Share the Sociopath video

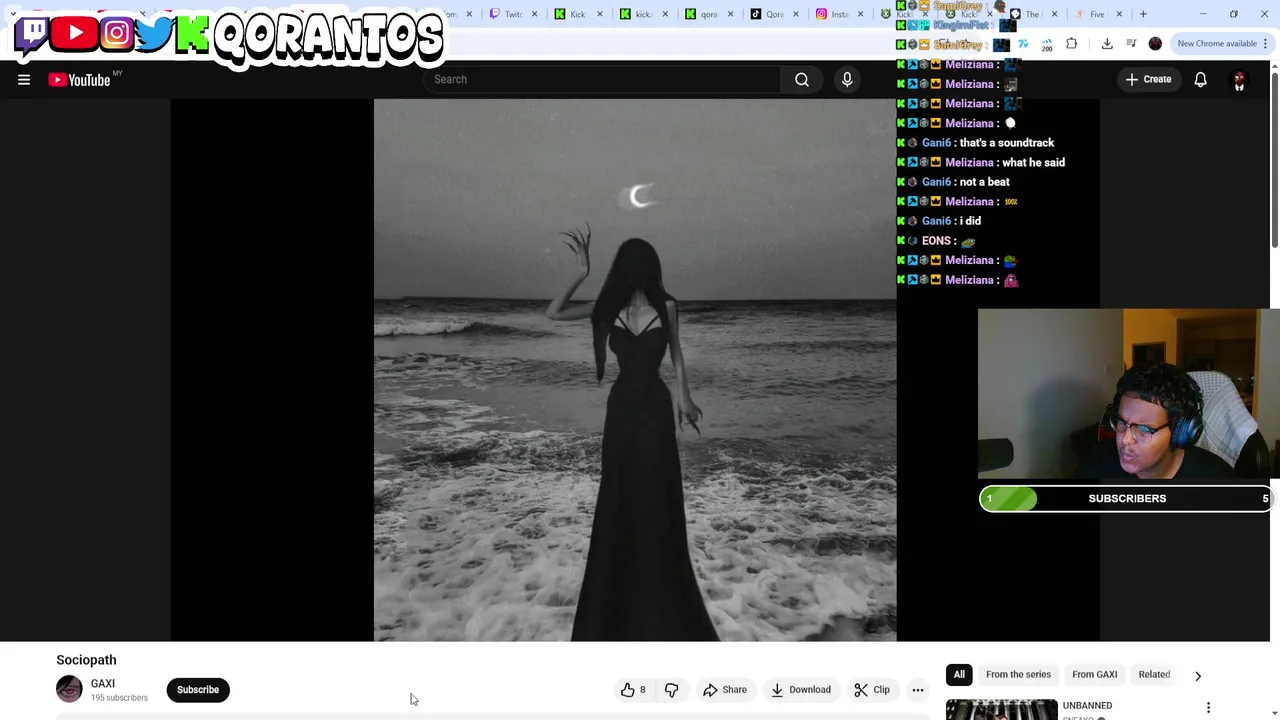[x=725, y=689]
